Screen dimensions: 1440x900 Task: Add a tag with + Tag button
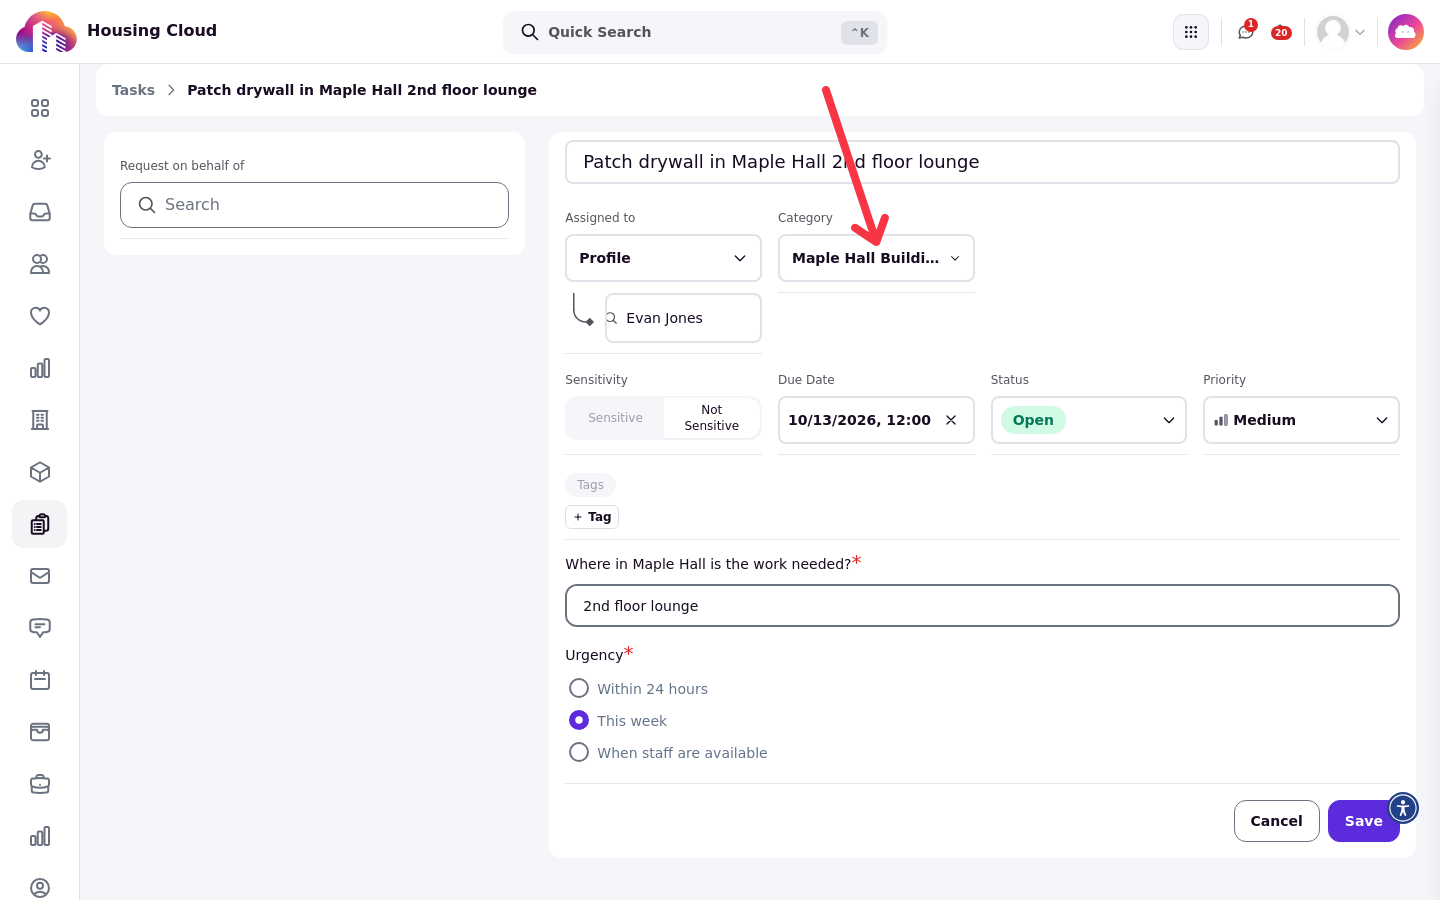pyautogui.click(x=592, y=517)
